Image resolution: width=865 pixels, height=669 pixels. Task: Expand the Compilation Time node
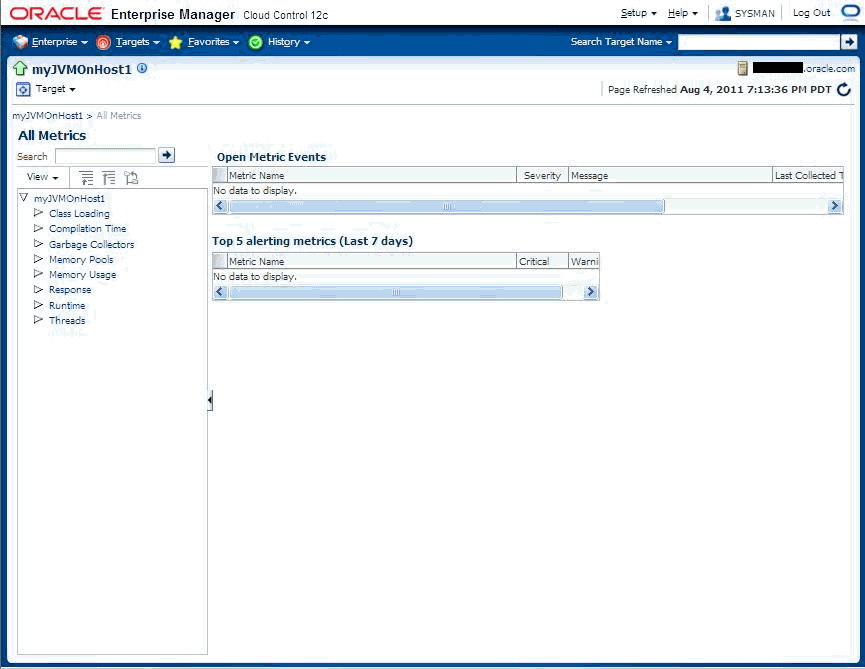[38, 228]
